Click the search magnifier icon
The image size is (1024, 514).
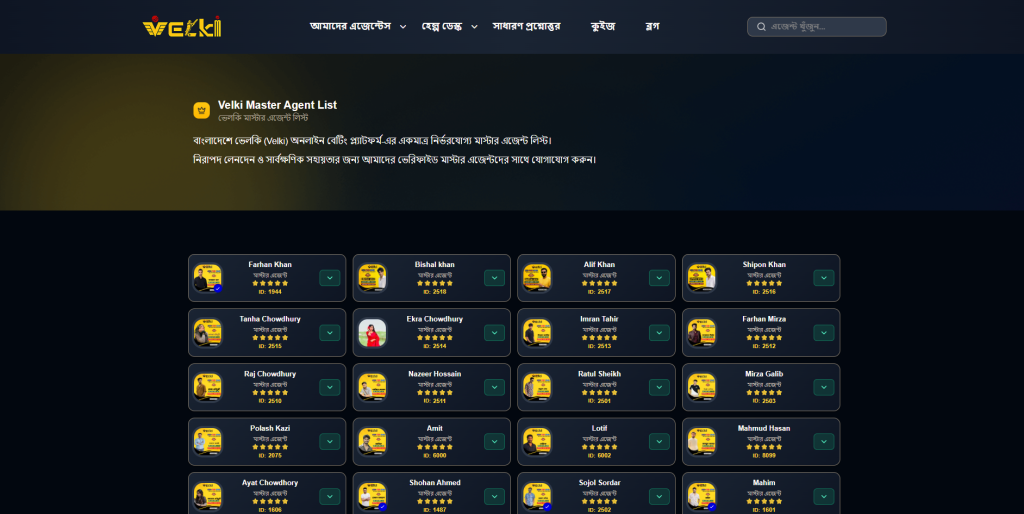click(x=761, y=27)
